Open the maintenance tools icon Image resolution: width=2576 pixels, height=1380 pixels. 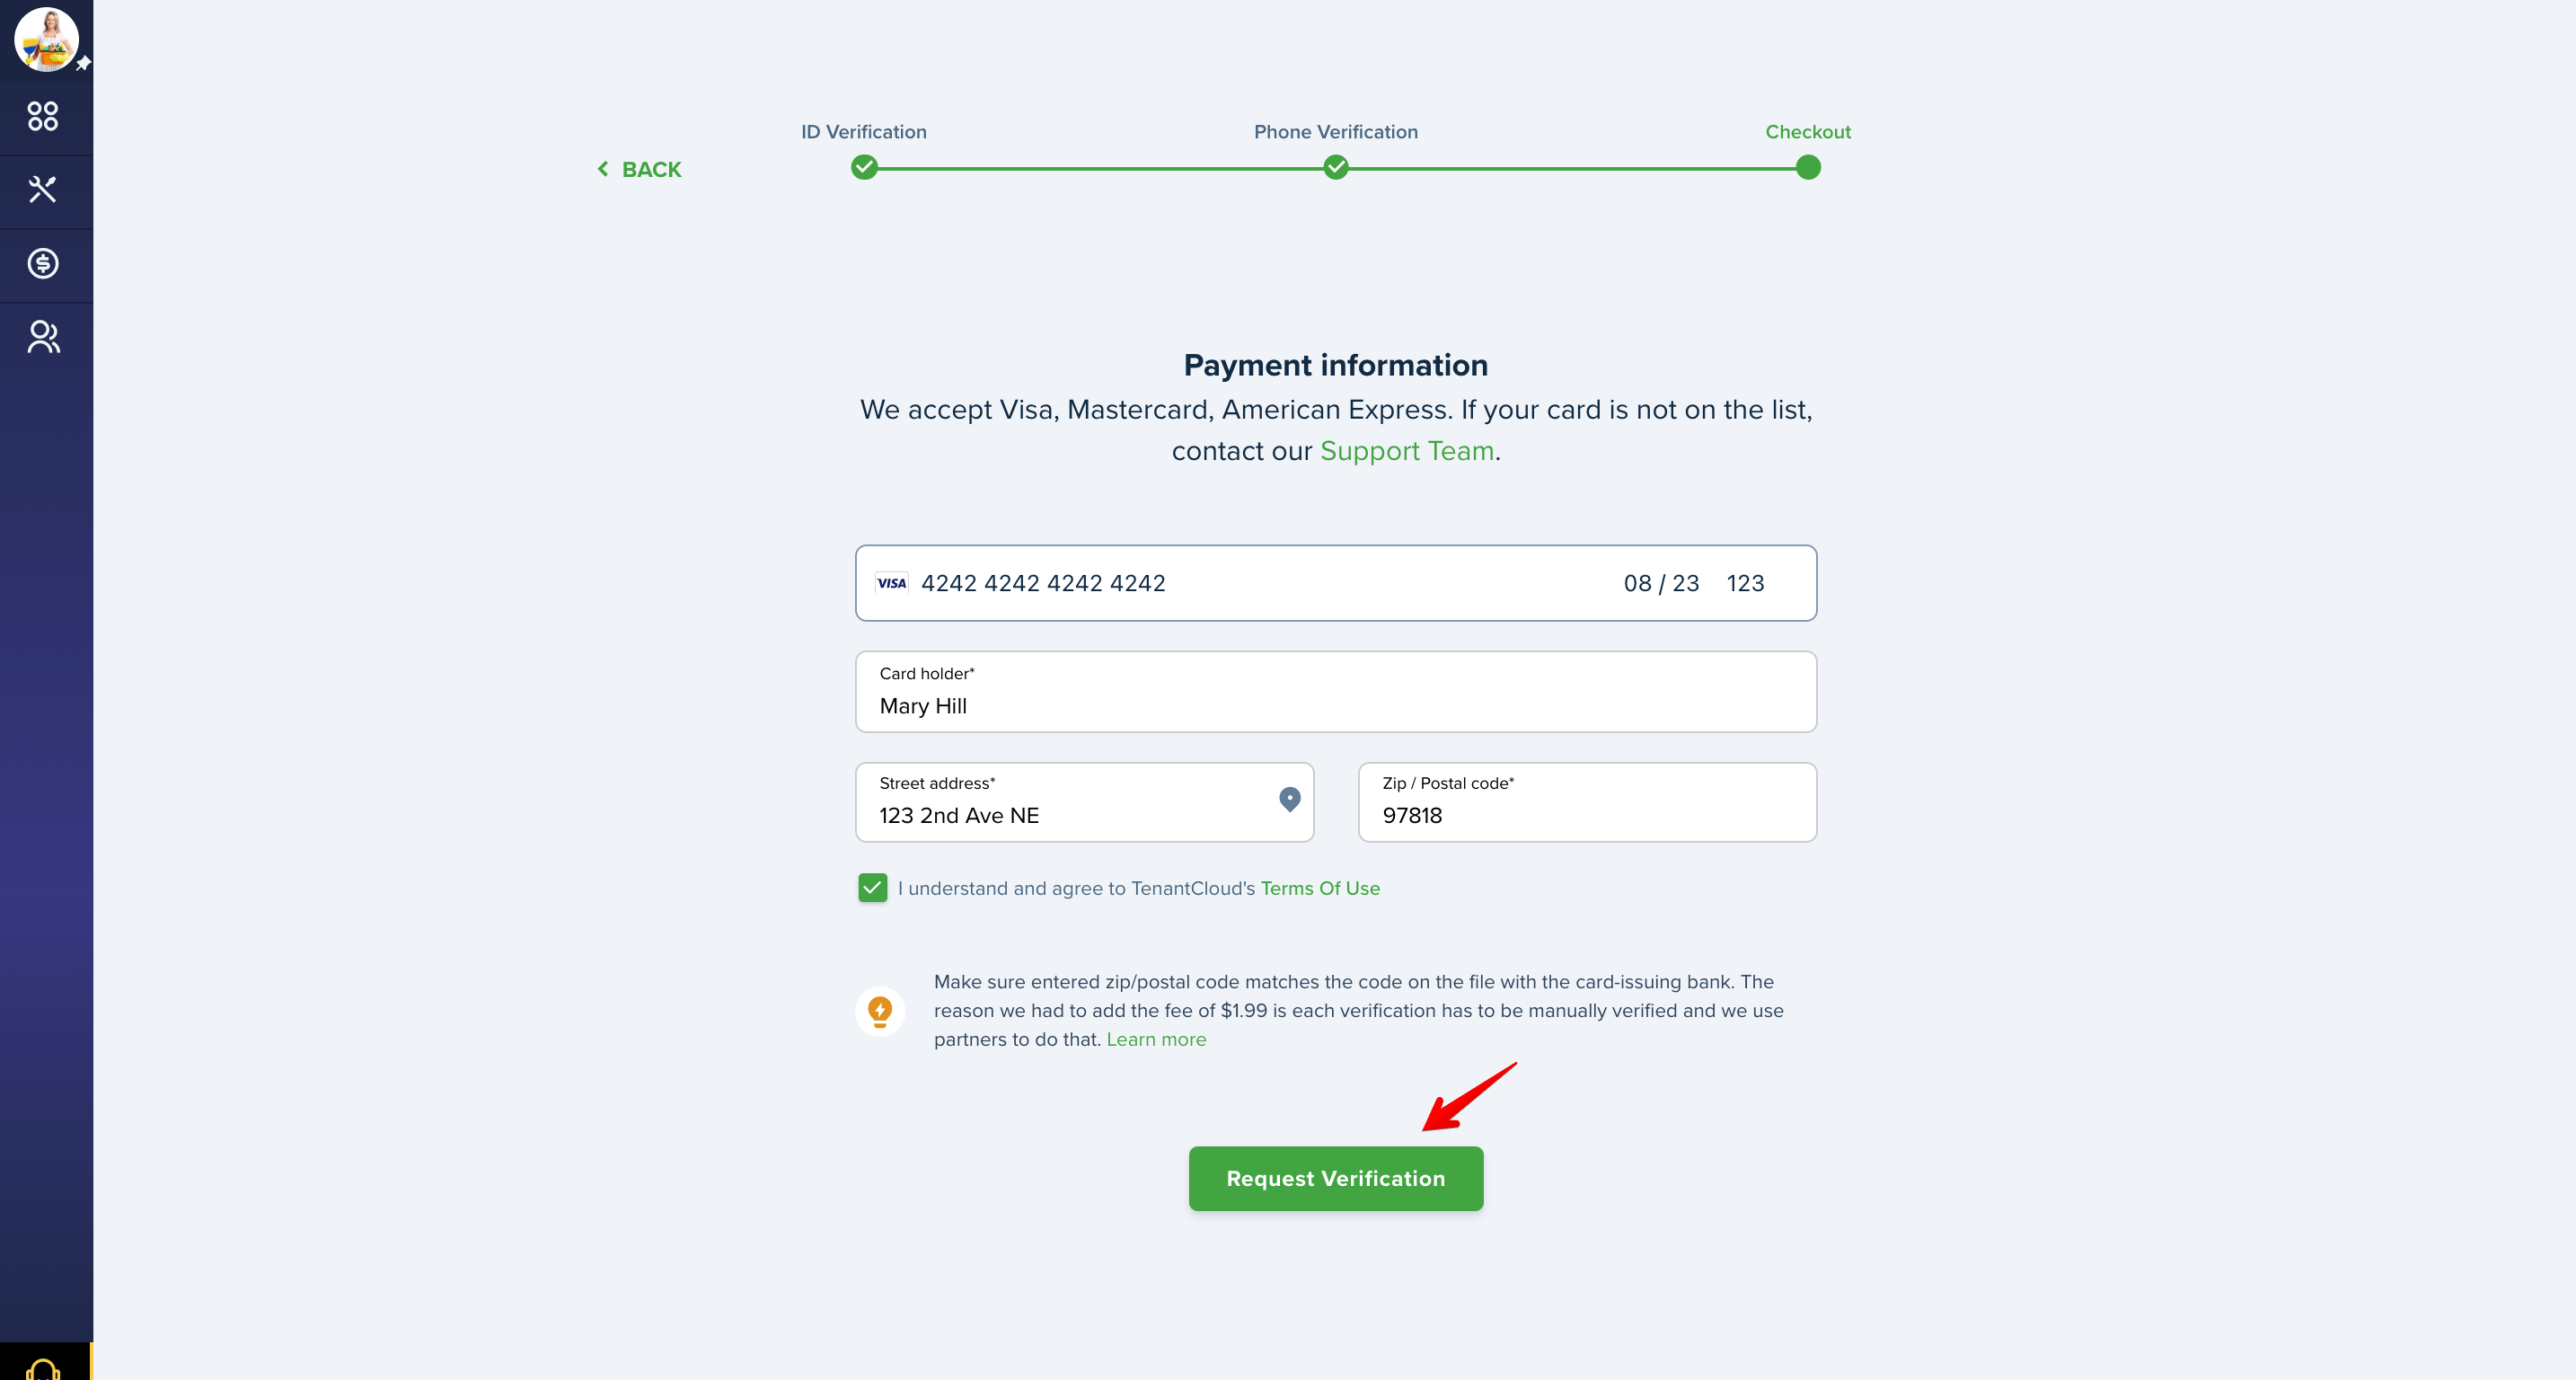click(43, 189)
